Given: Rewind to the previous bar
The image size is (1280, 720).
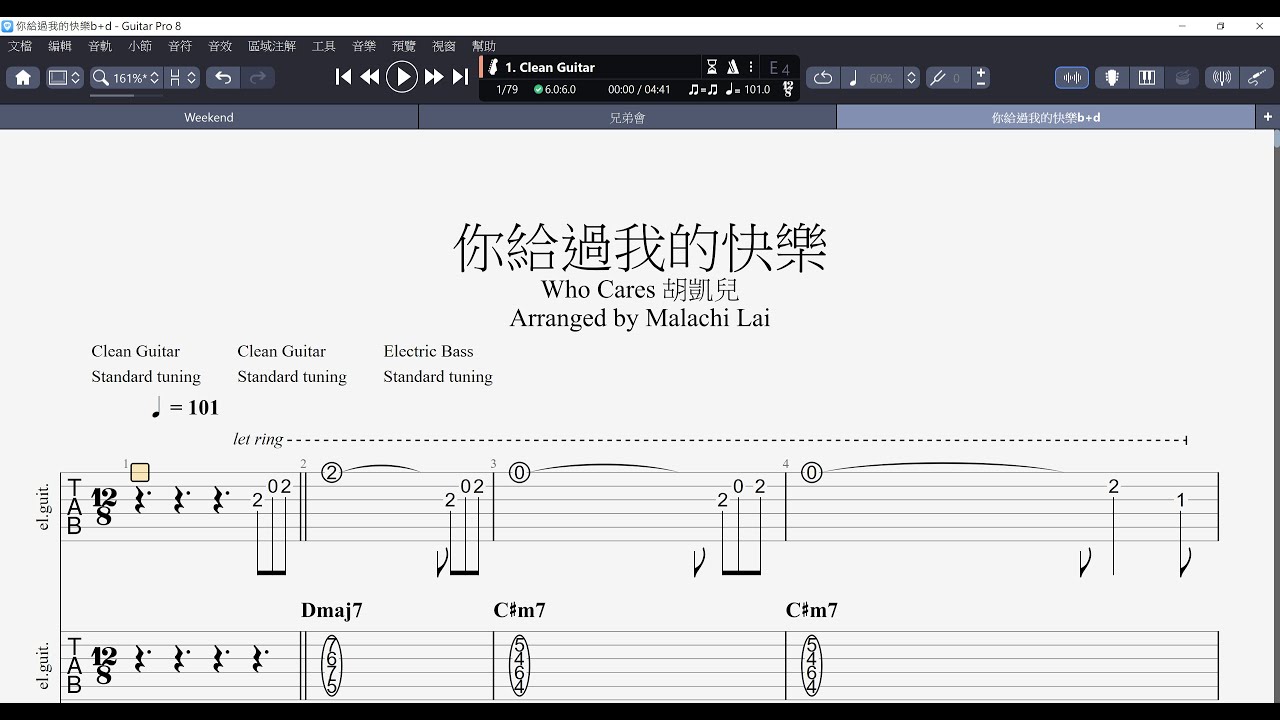Looking at the screenshot, I should click(370, 77).
